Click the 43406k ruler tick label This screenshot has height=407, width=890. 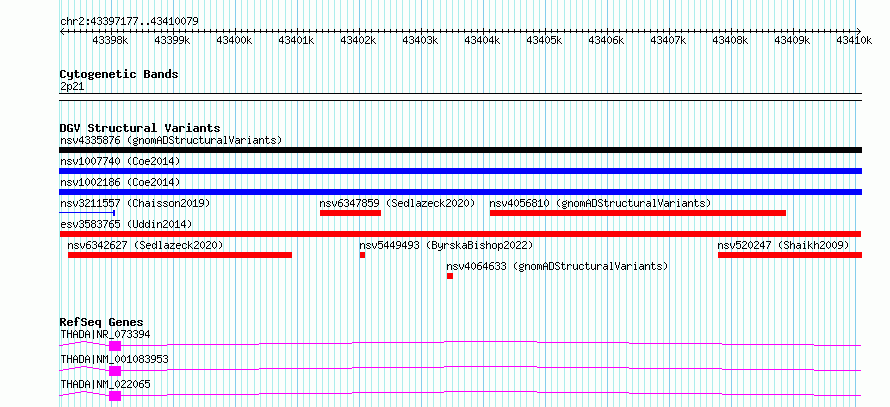coord(607,40)
